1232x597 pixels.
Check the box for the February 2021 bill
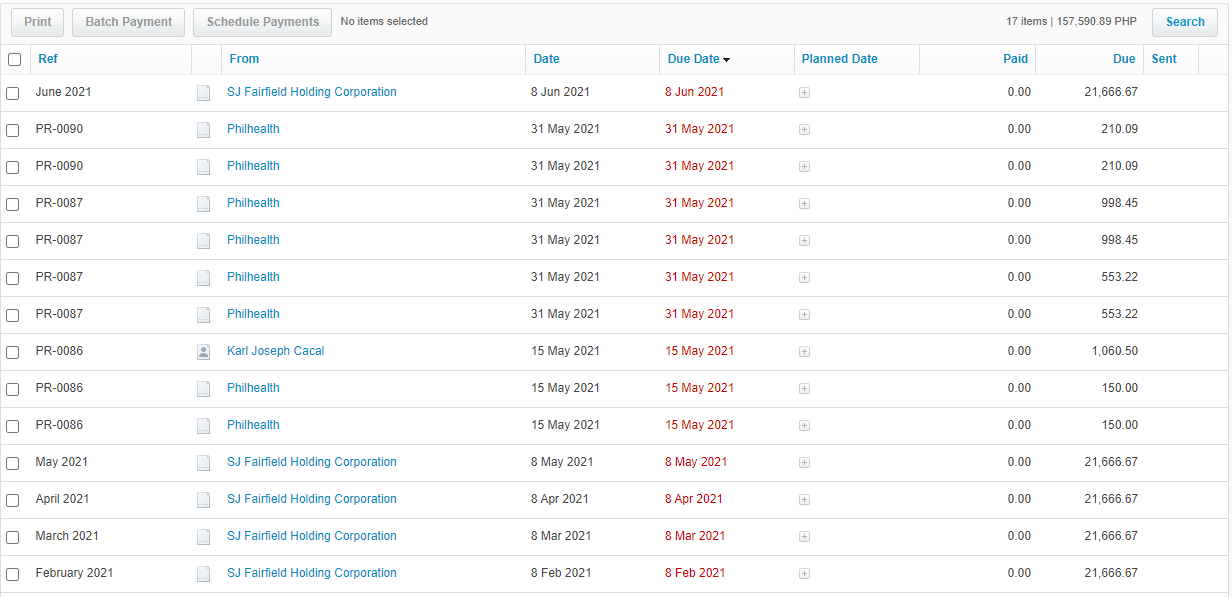click(13, 574)
